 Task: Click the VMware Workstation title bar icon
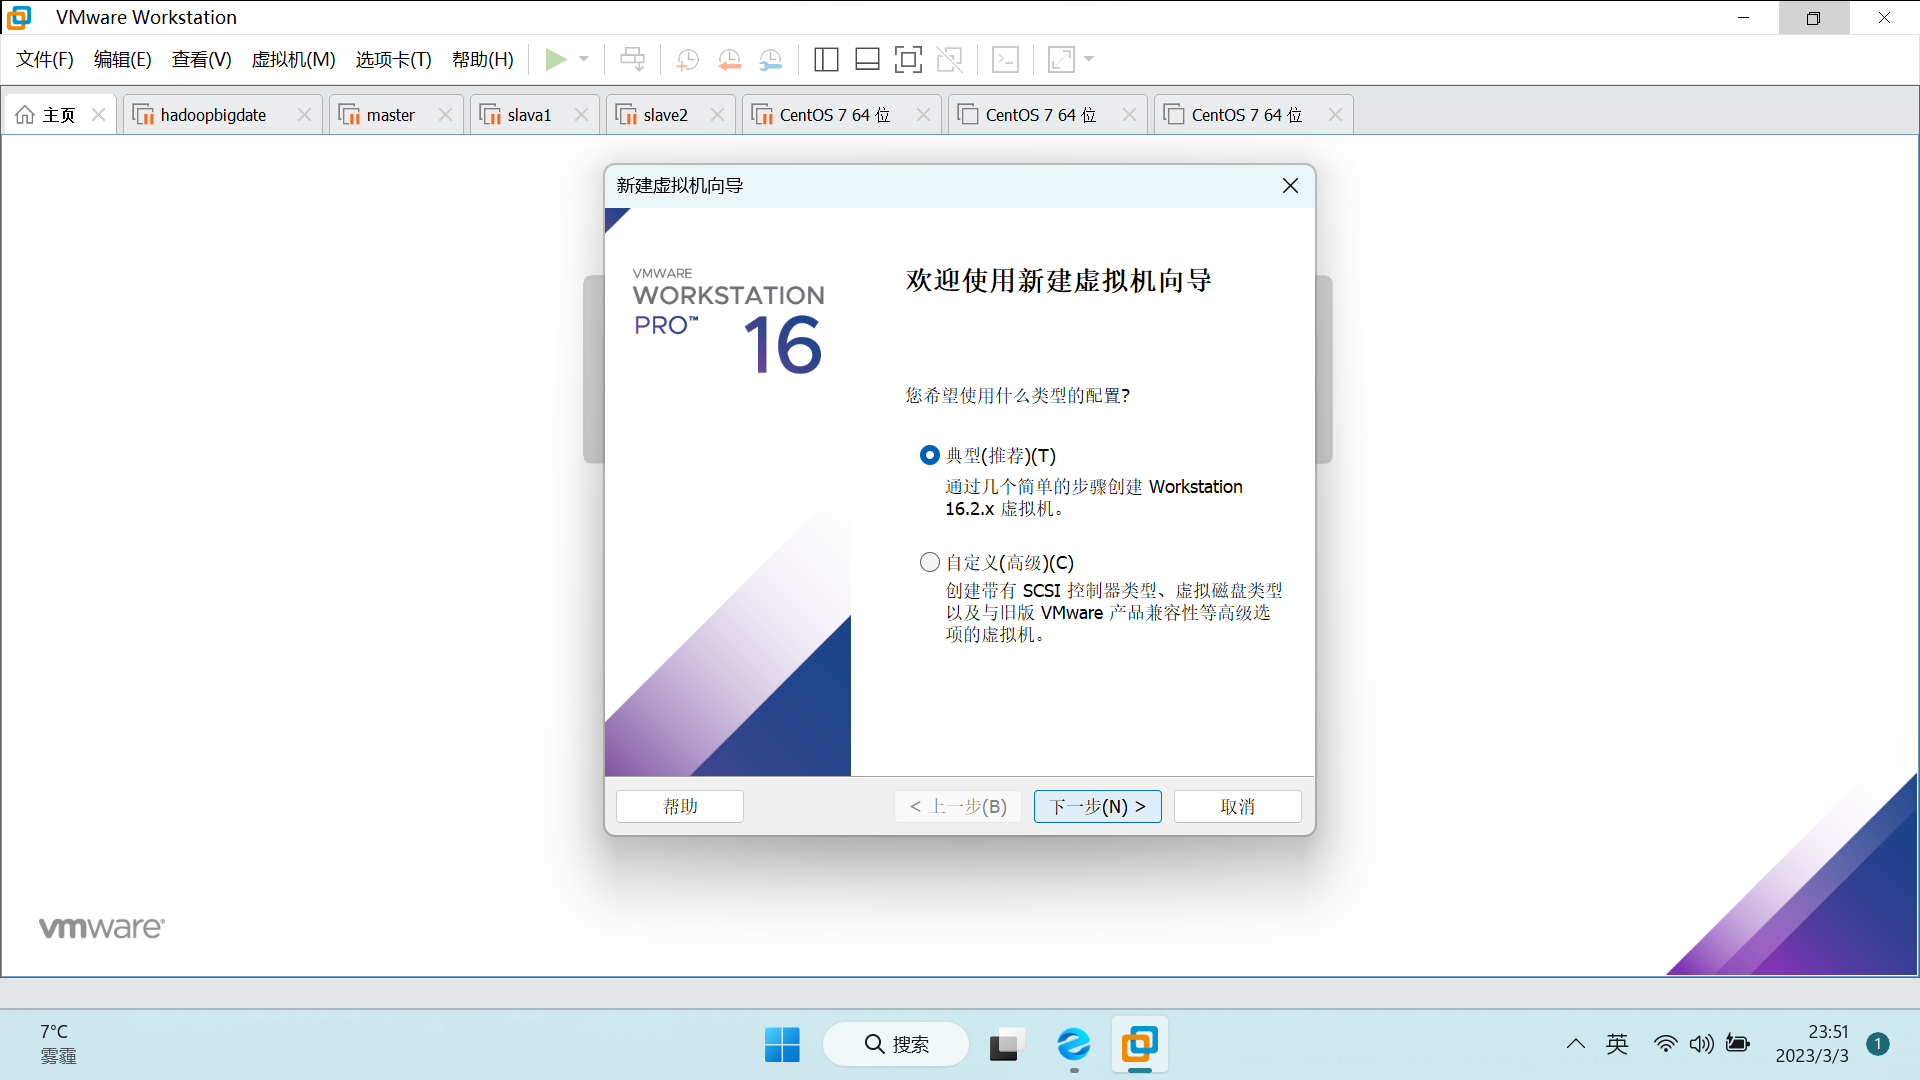point(19,17)
